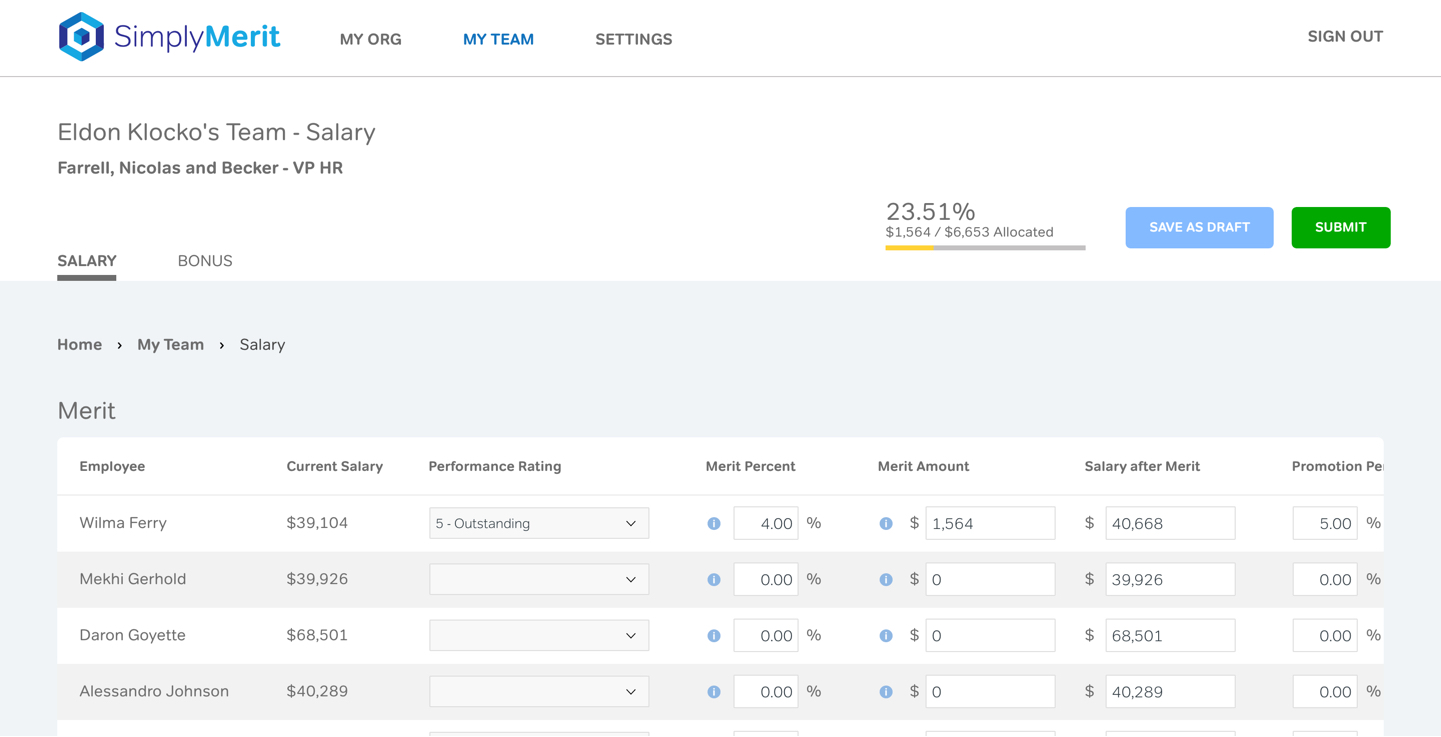Click Alessandro Johnson's Promotion Percent field
The width and height of the screenshot is (1441, 737).
[1325, 691]
